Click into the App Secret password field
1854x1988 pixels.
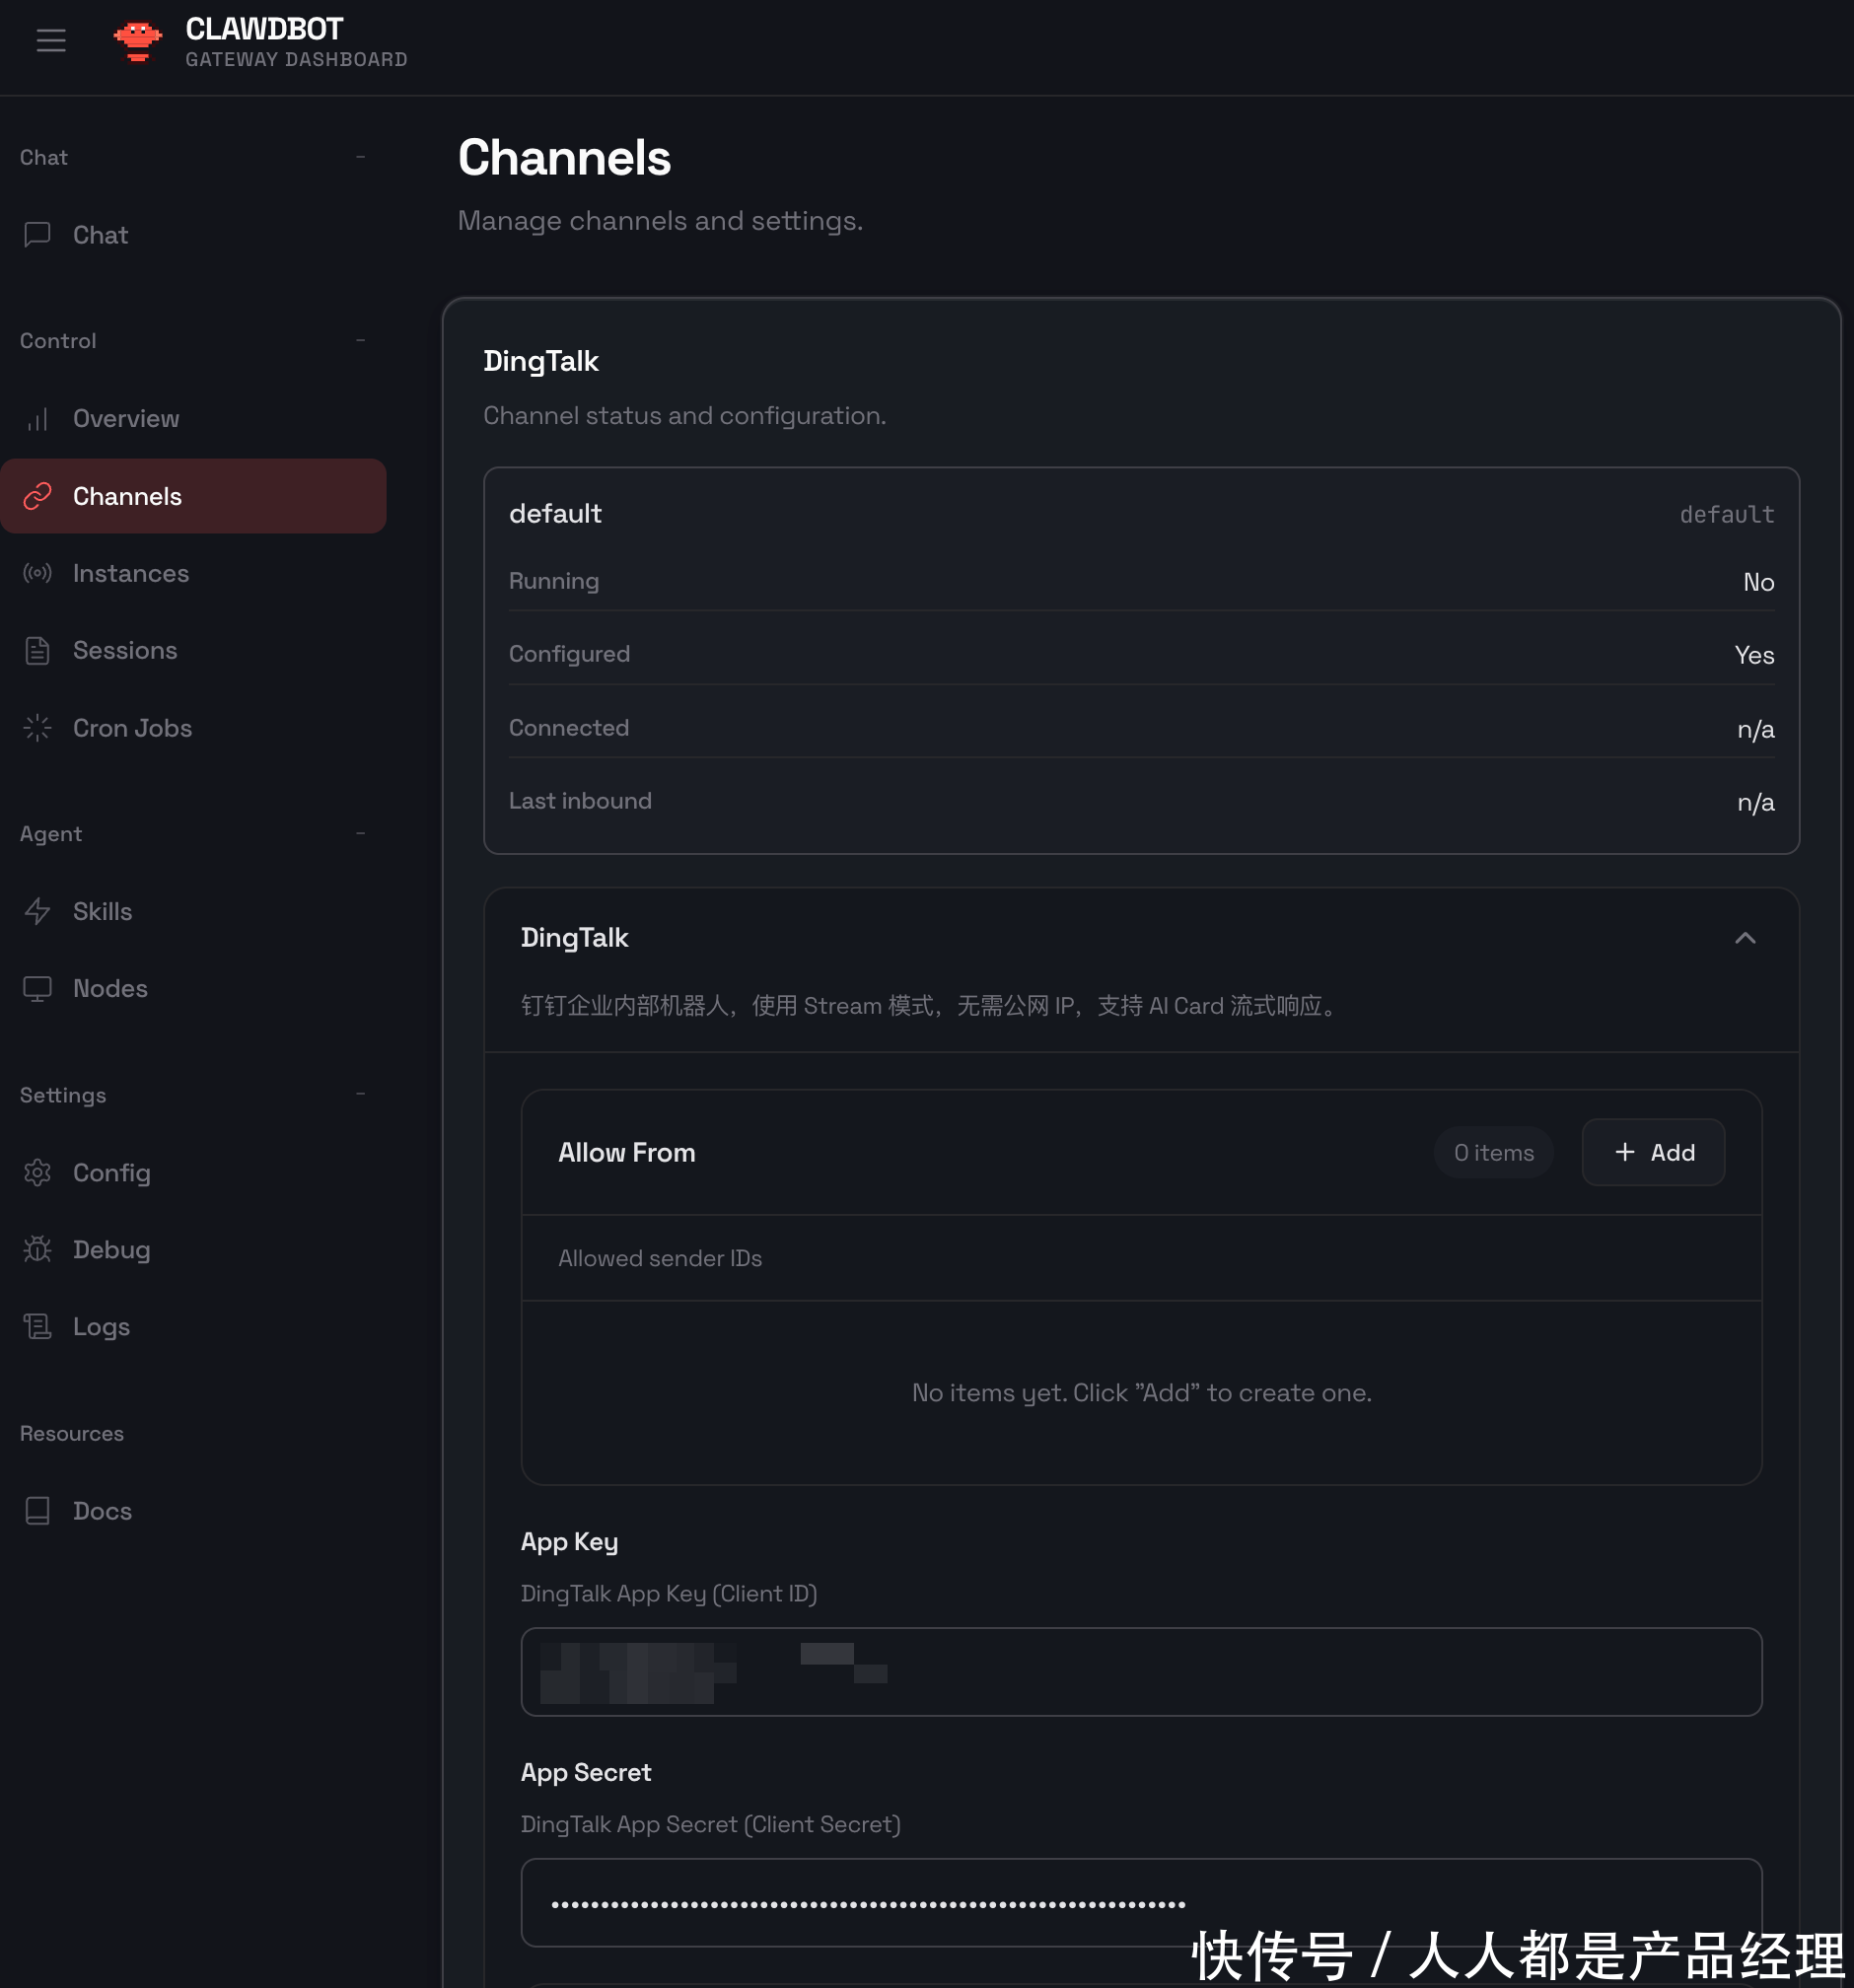point(1140,1902)
